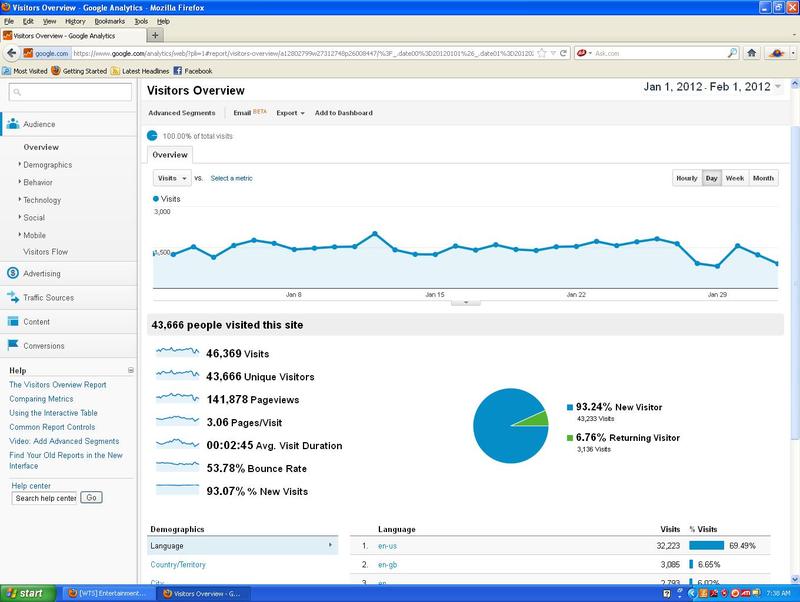Click the highest data point on the Visits graph
This screenshot has height=602, width=800.
point(375,234)
